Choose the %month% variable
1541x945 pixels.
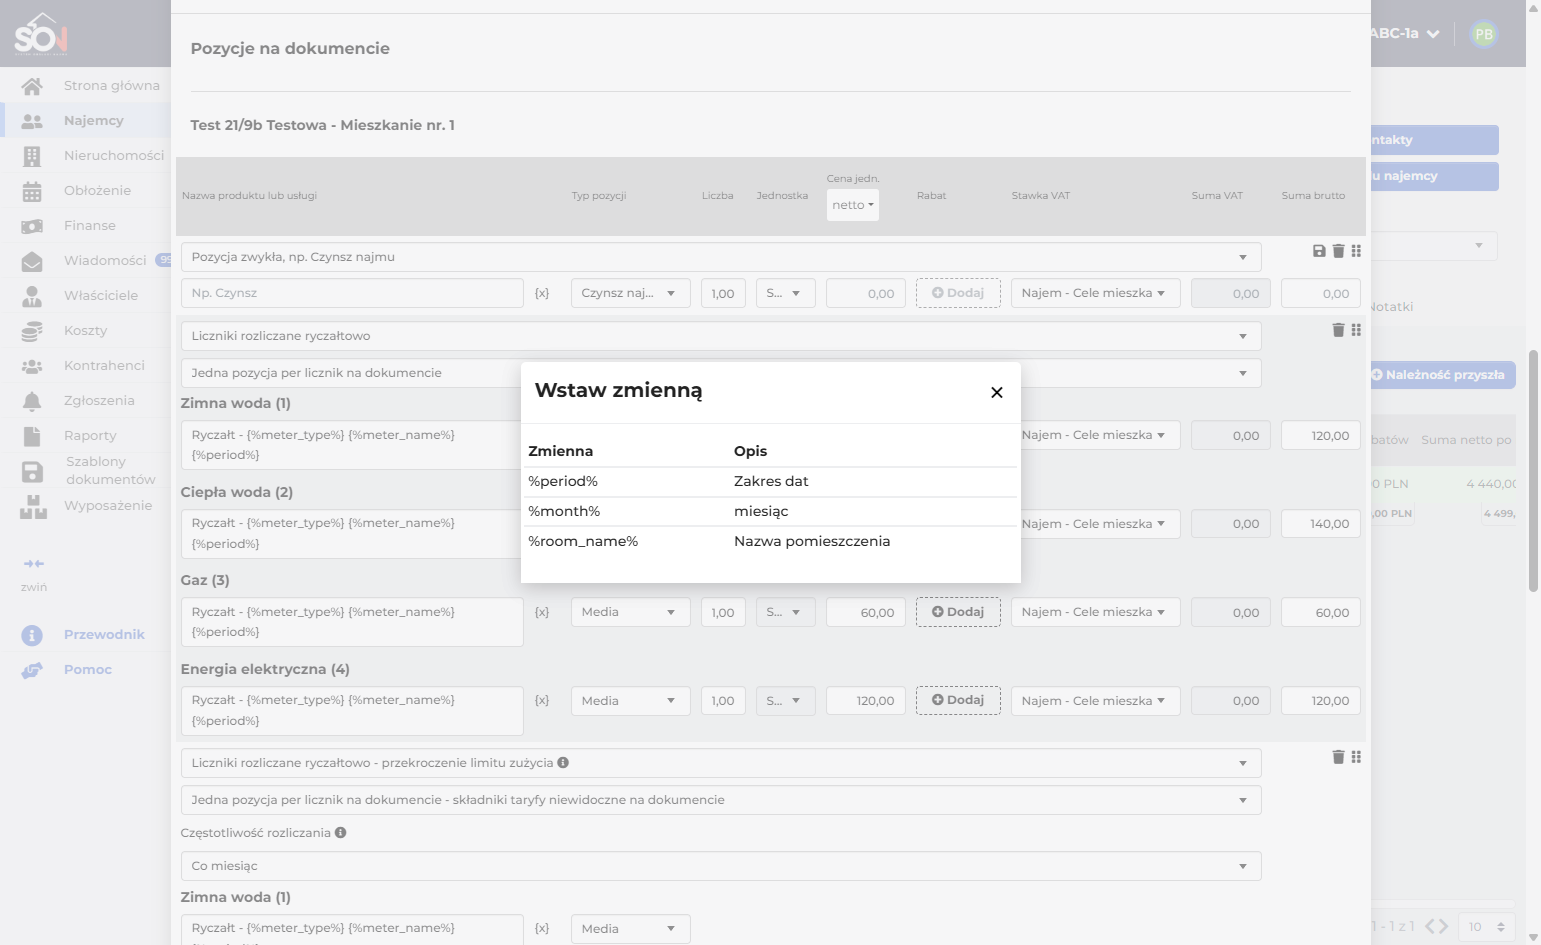pyautogui.click(x=771, y=511)
